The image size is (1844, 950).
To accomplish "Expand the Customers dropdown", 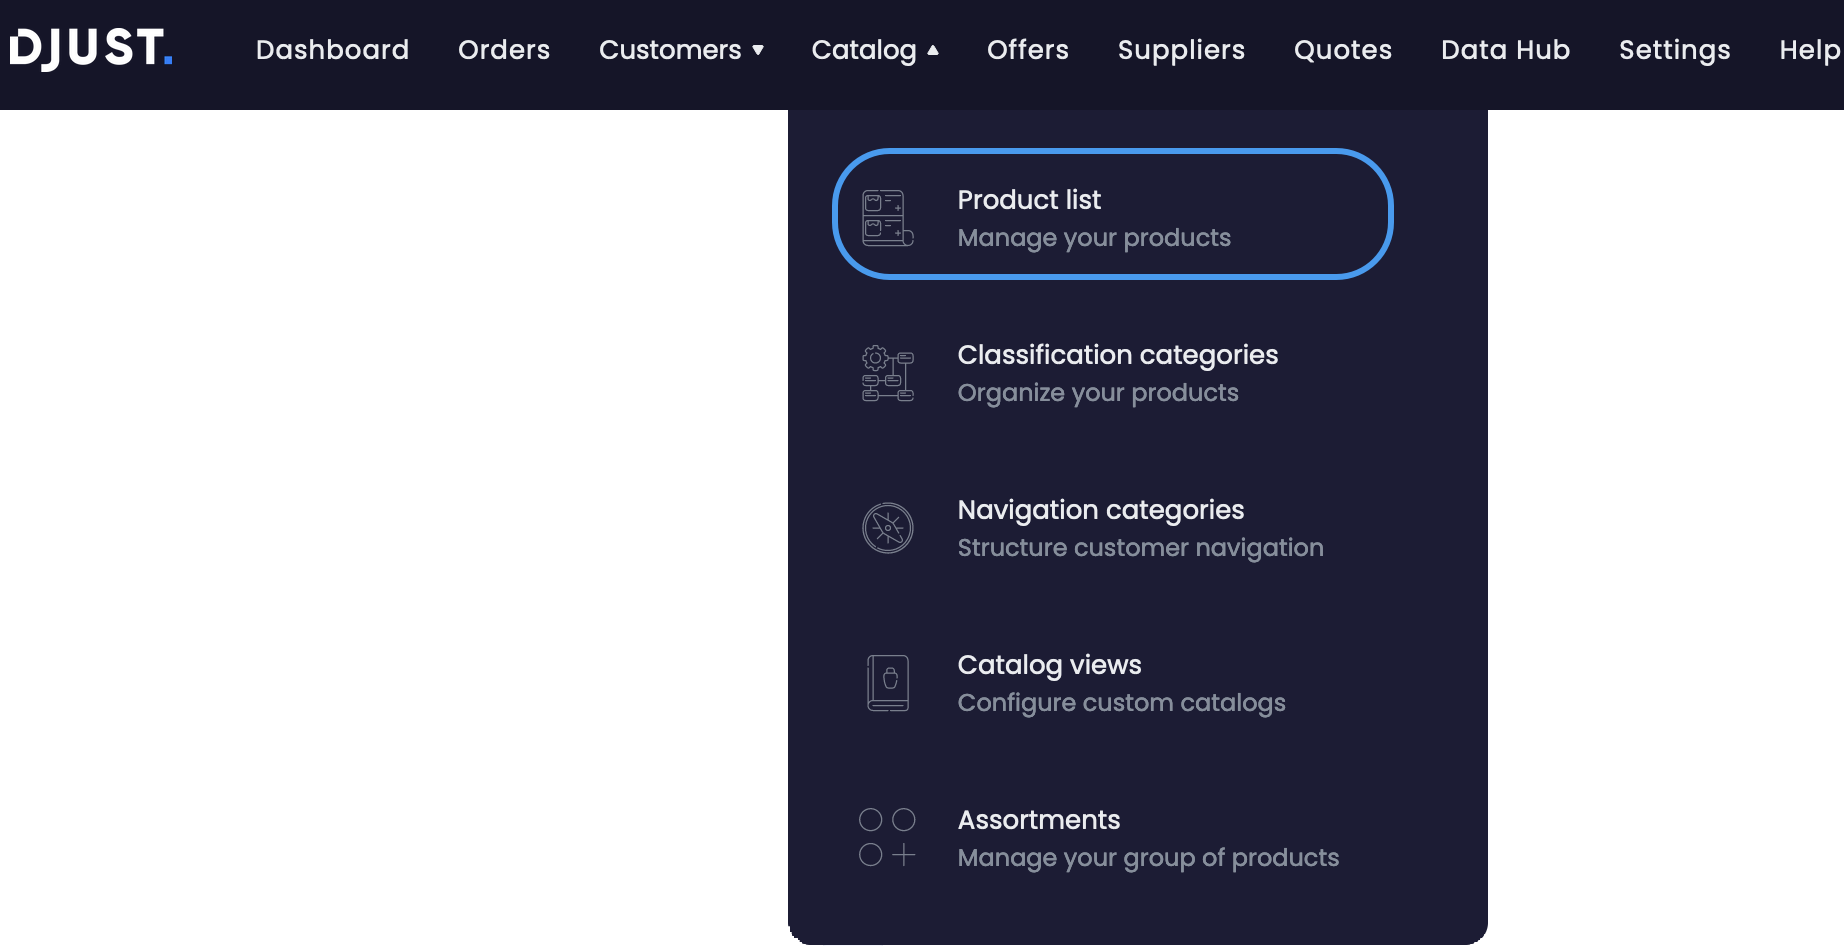I will point(681,49).
